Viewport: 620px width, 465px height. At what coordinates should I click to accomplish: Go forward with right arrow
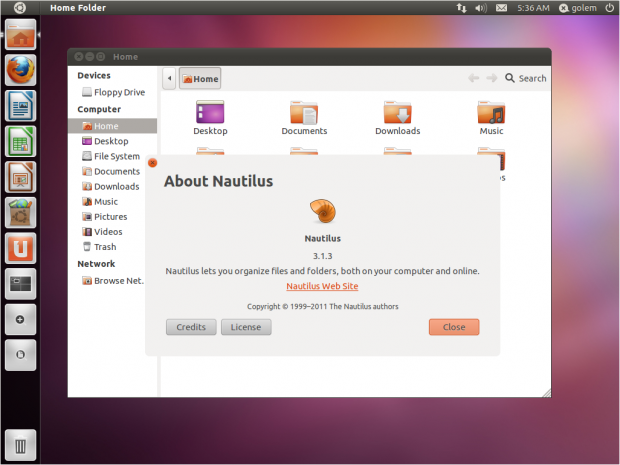point(491,78)
